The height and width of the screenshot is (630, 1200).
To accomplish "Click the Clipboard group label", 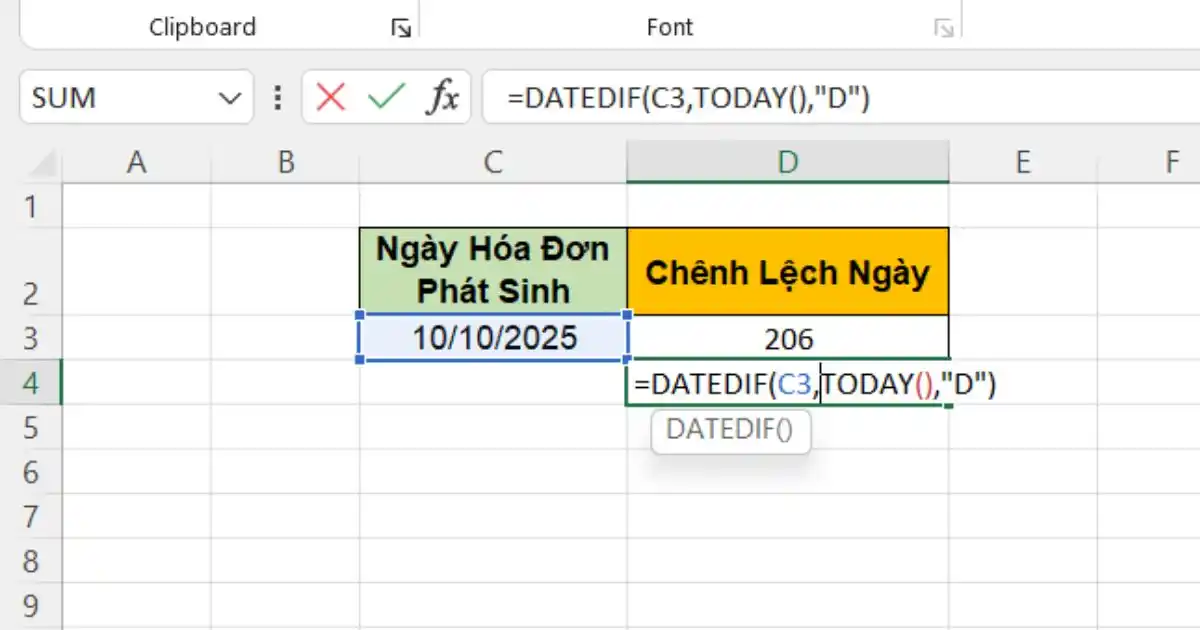I will [202, 27].
